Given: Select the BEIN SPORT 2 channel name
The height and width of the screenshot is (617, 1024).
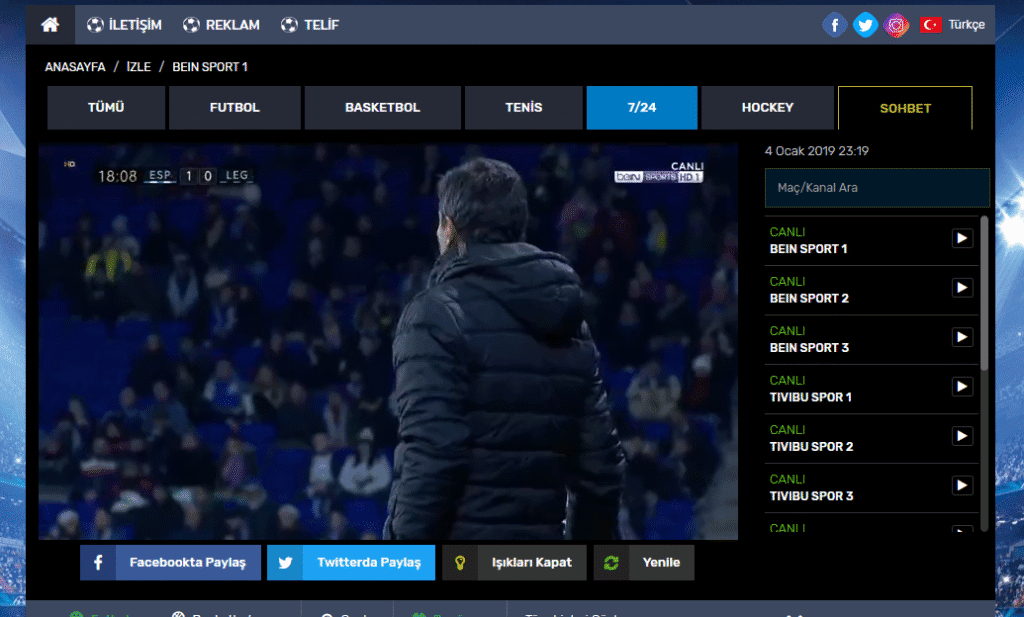Looking at the screenshot, I should tap(809, 298).
